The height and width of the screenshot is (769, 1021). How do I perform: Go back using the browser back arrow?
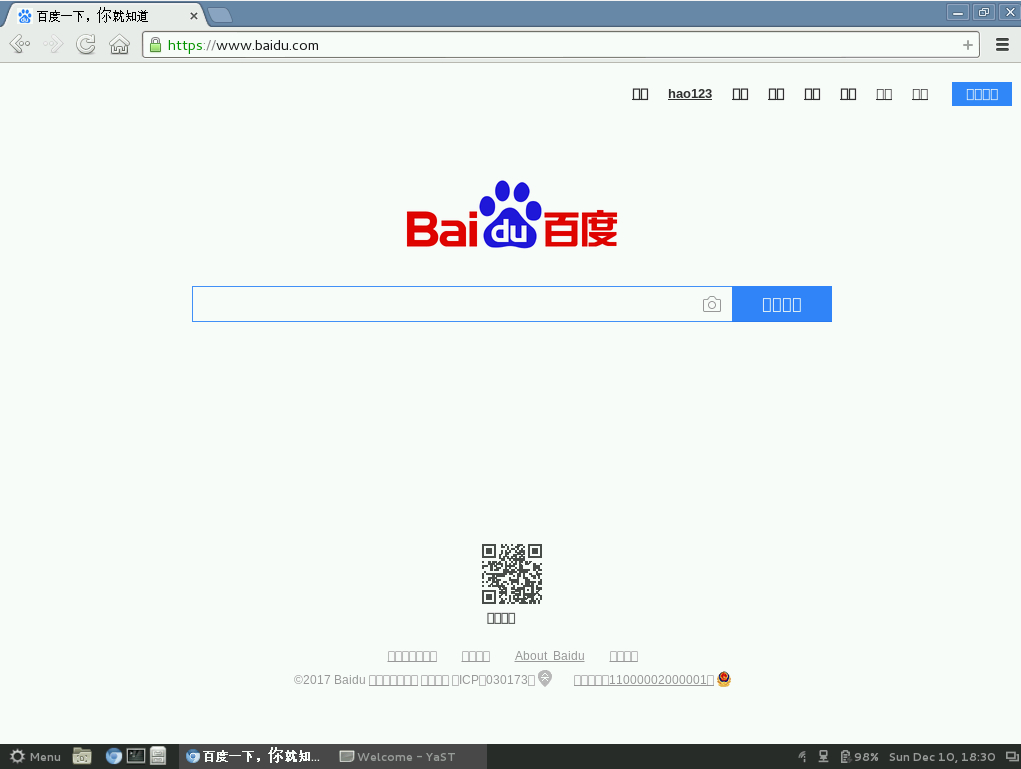20,44
